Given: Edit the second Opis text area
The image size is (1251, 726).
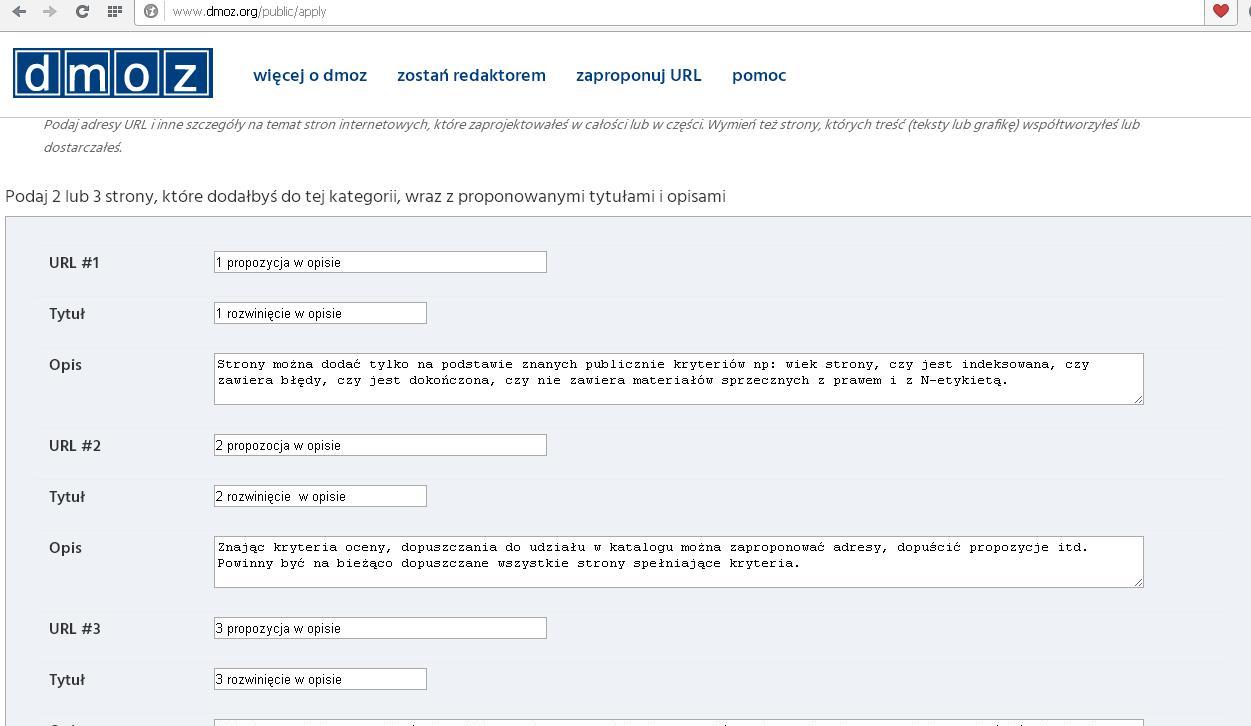Looking at the screenshot, I should (x=678, y=561).
